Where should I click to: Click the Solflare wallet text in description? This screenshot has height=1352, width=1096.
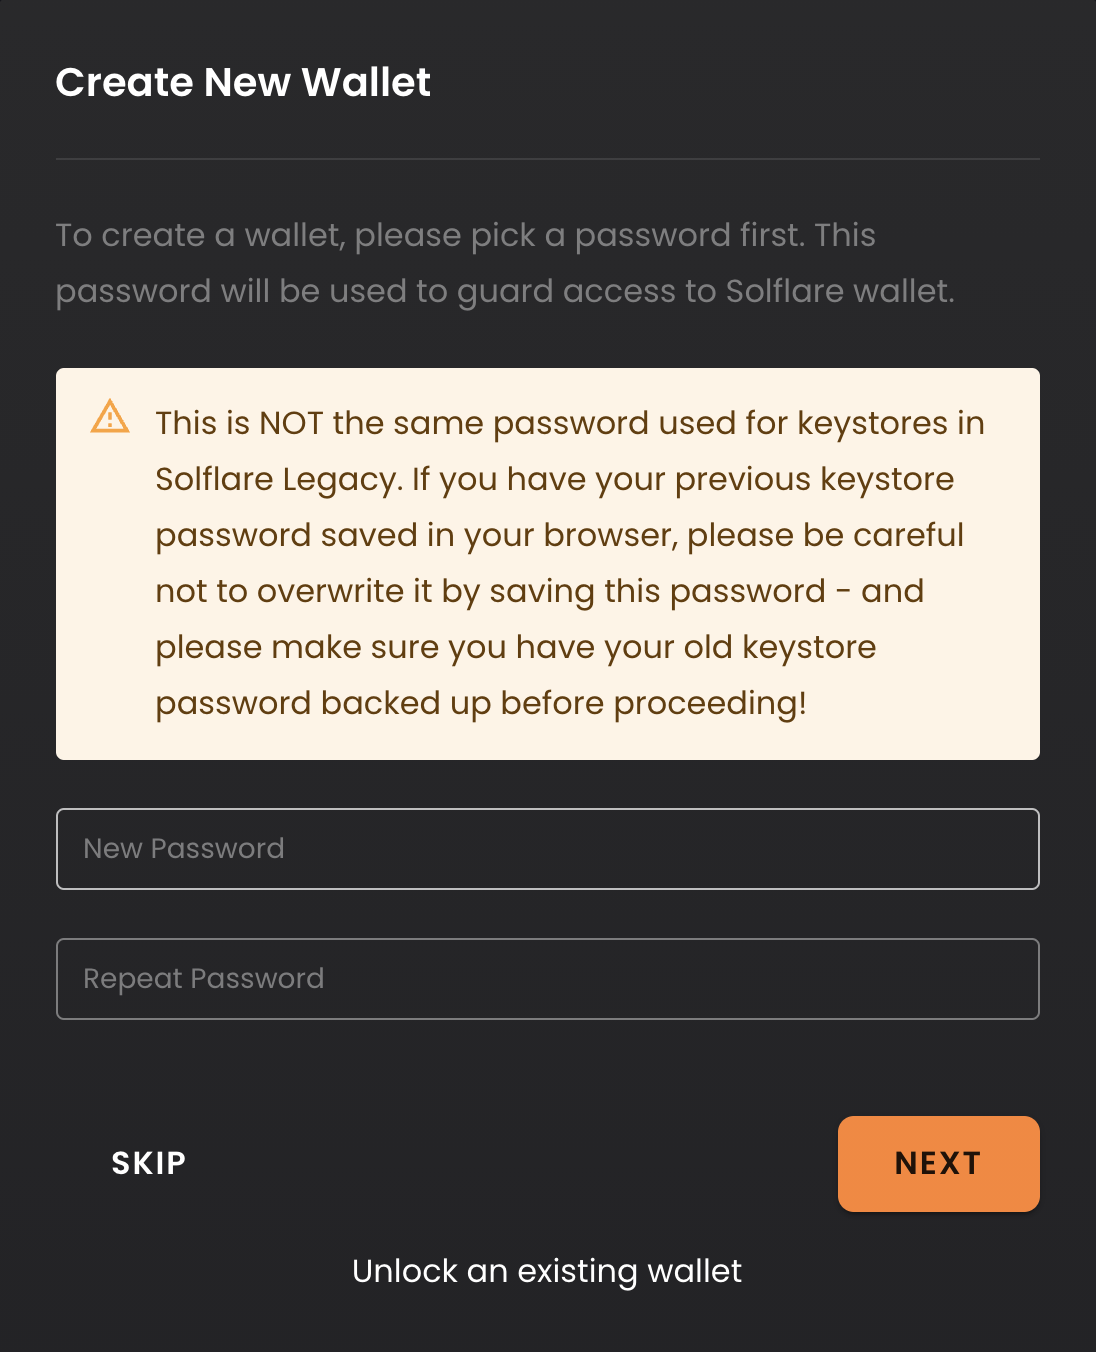coord(839,291)
